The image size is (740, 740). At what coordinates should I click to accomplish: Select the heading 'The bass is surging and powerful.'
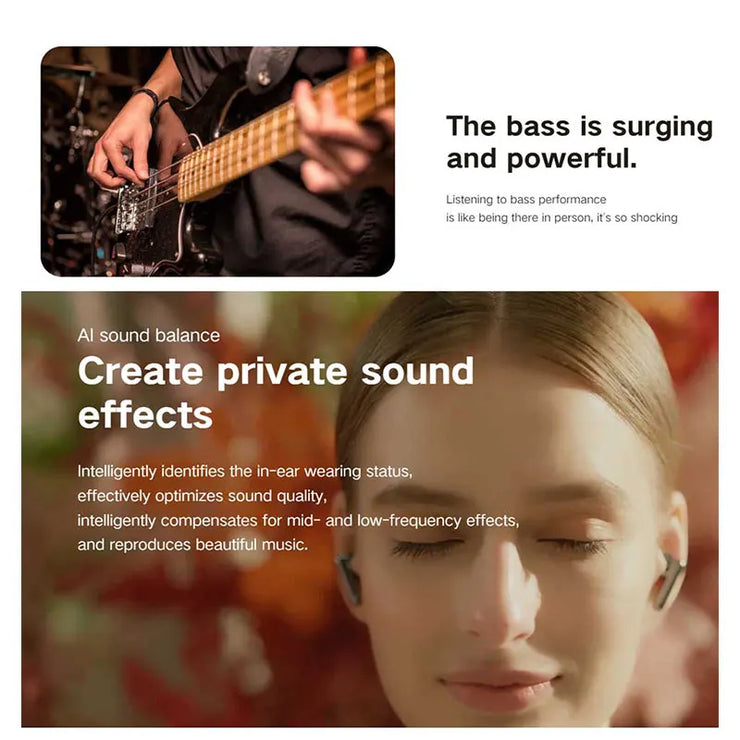tap(579, 142)
